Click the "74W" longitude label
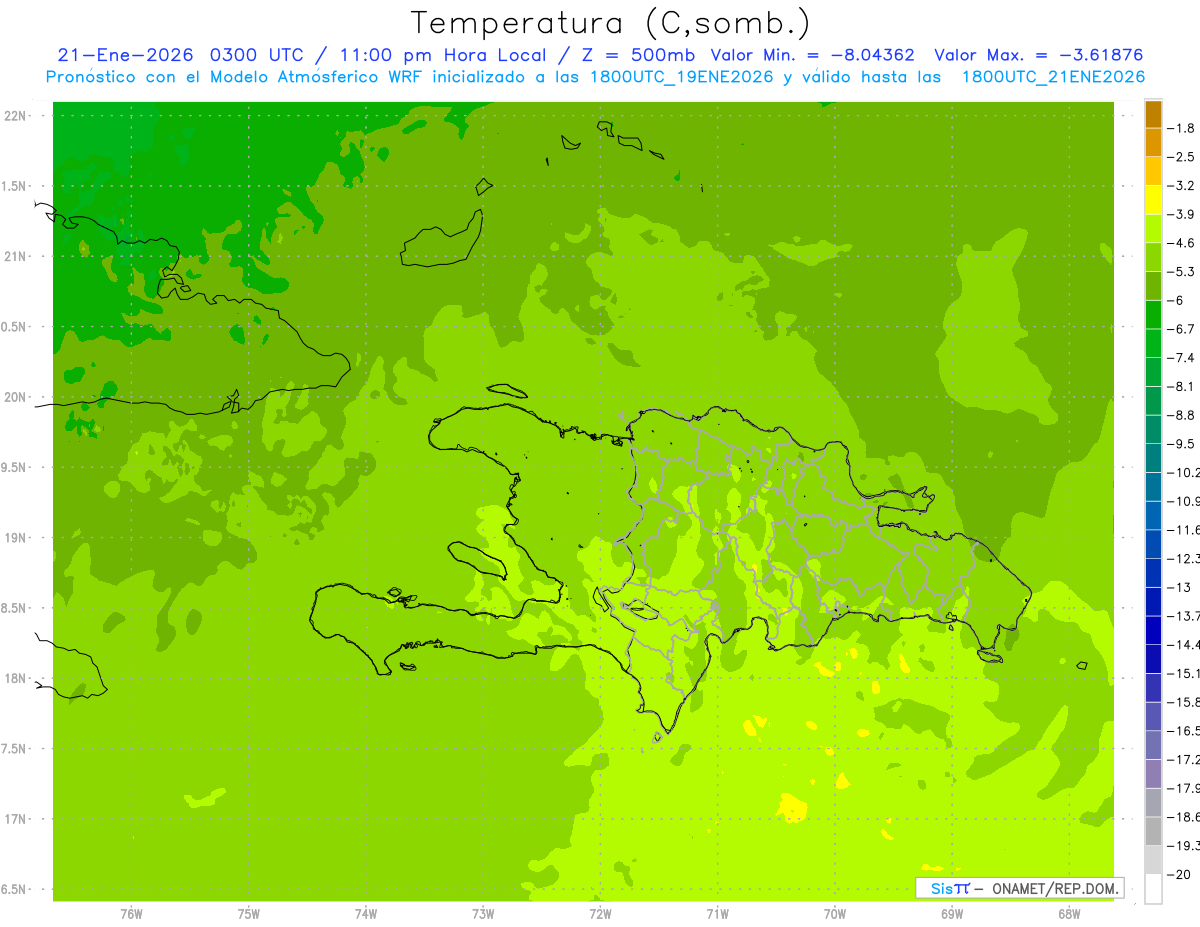The height and width of the screenshot is (927, 1200). (x=366, y=913)
